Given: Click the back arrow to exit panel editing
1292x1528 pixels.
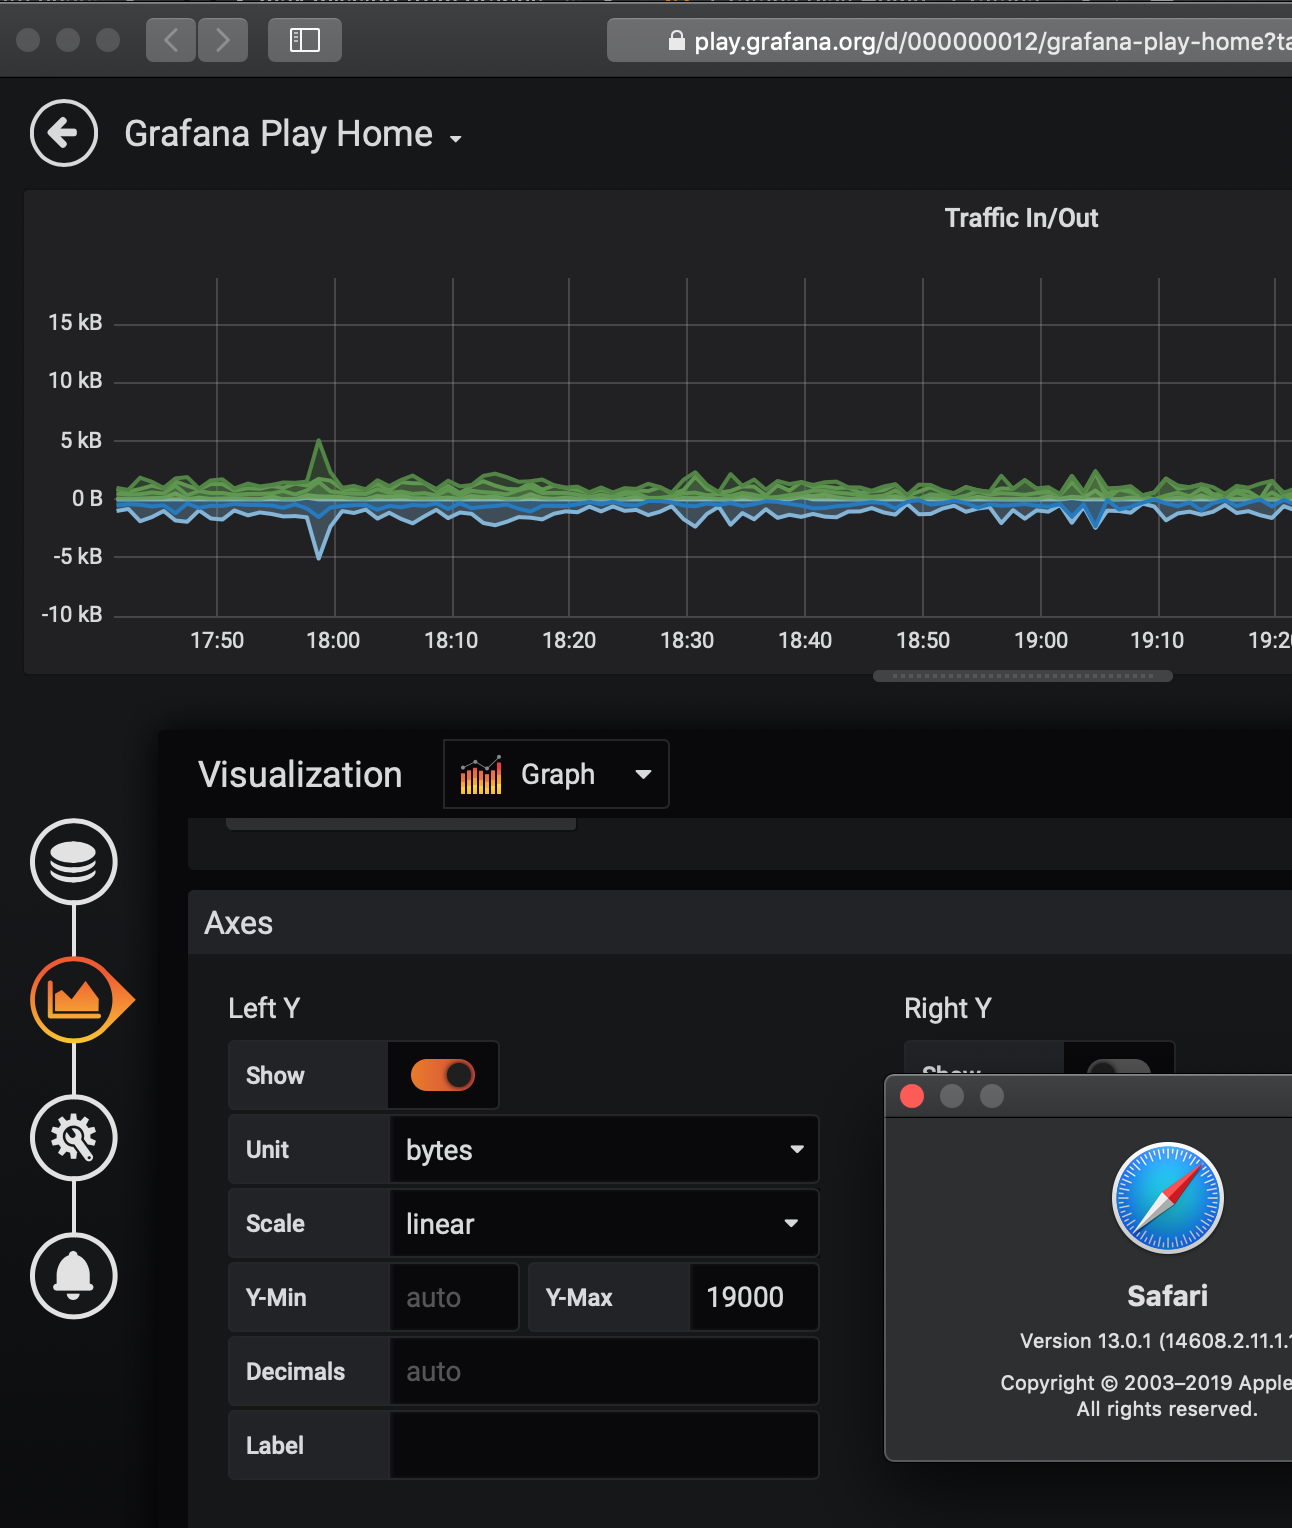Looking at the screenshot, I should [x=63, y=133].
